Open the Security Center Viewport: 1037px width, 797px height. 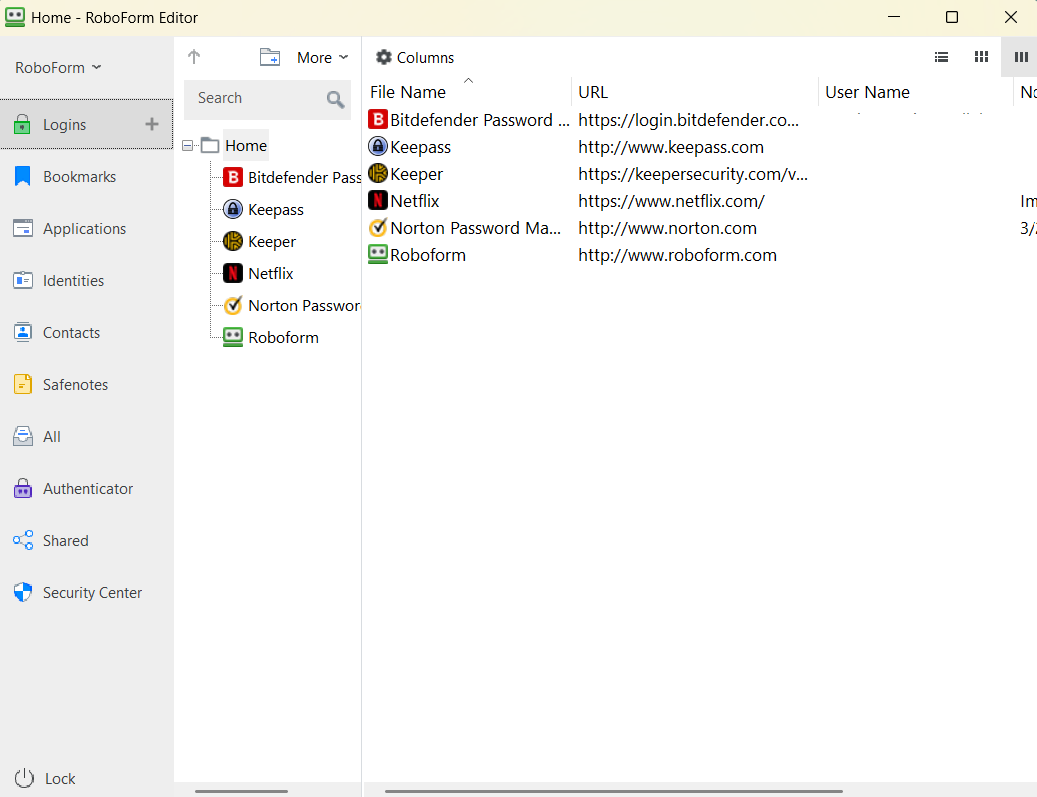tap(87, 593)
